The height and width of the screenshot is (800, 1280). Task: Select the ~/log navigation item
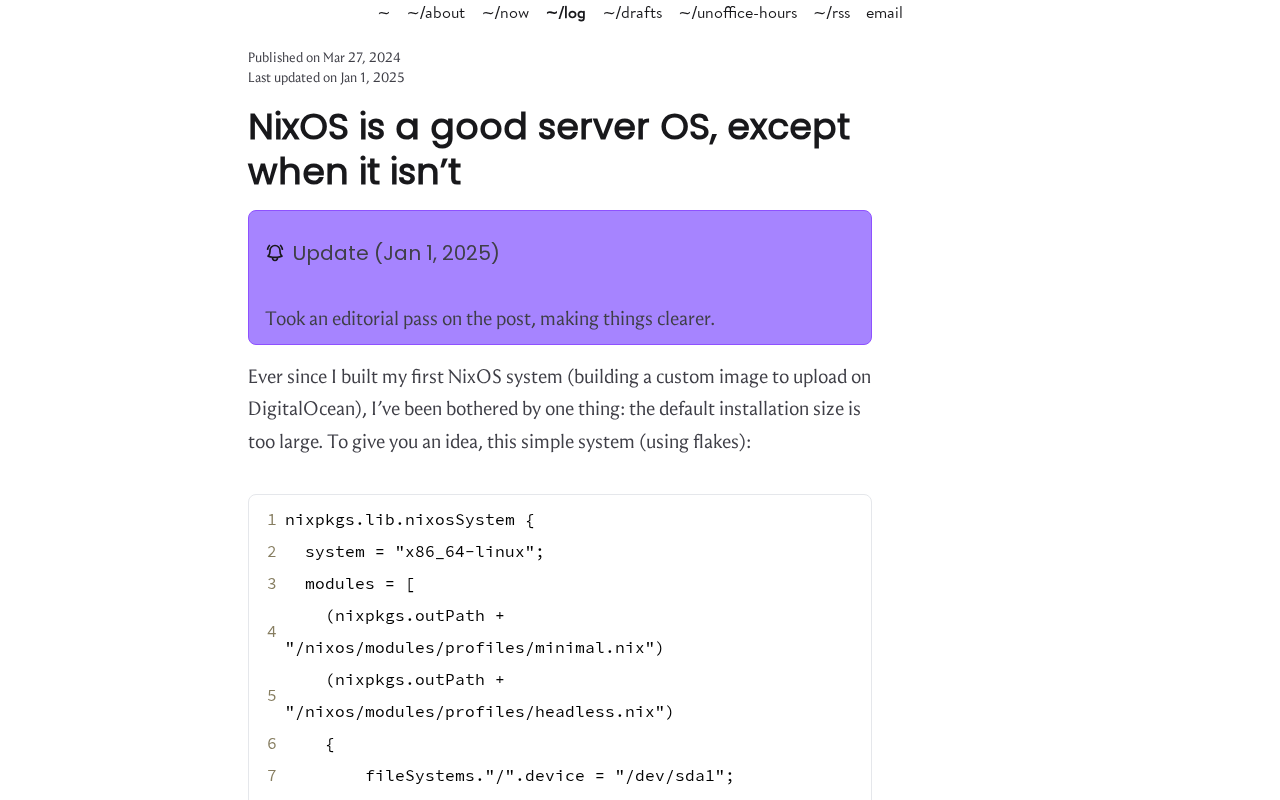click(566, 12)
